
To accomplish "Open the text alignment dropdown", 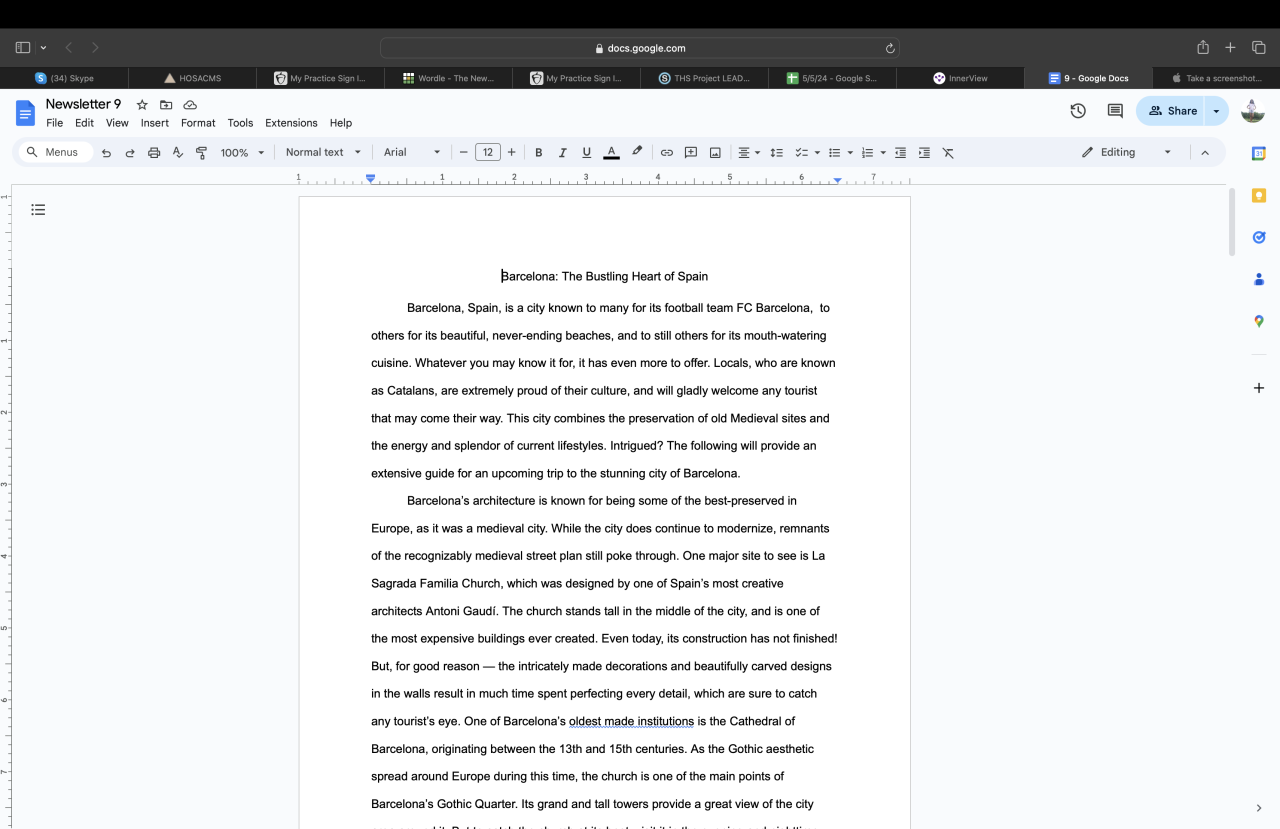I will 749,153.
